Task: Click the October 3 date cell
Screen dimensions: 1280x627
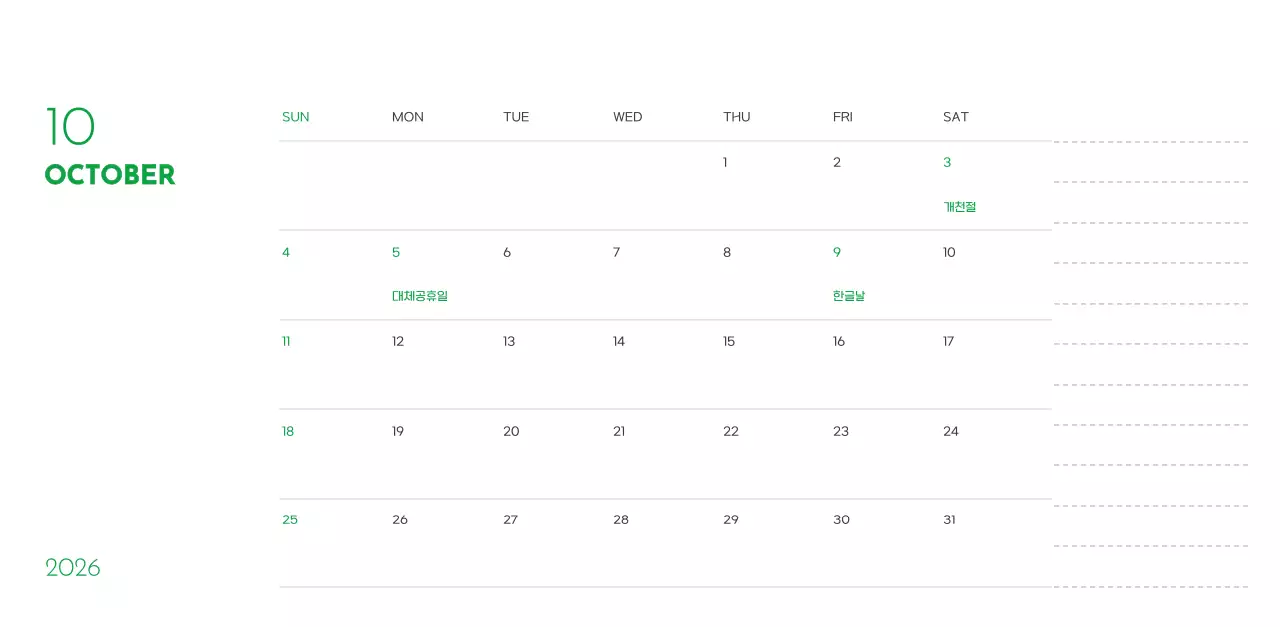Action: pyautogui.click(x=947, y=163)
